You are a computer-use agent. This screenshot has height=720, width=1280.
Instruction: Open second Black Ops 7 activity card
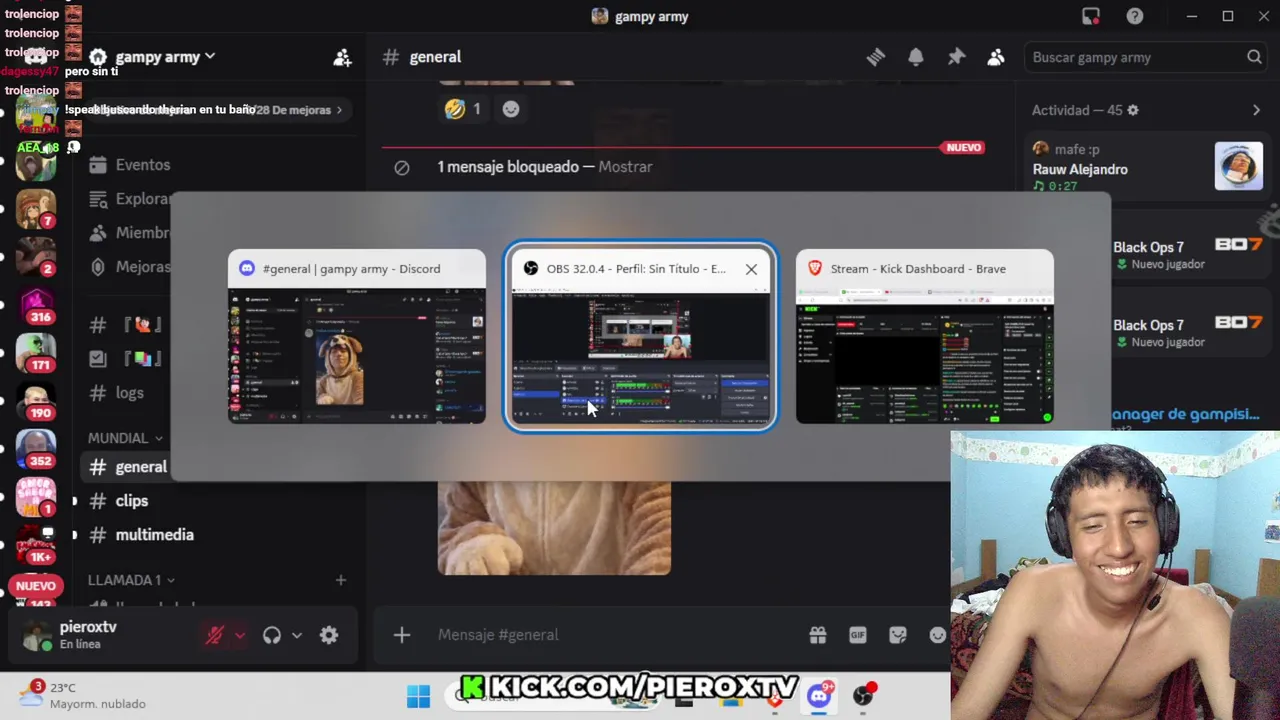click(x=1190, y=333)
